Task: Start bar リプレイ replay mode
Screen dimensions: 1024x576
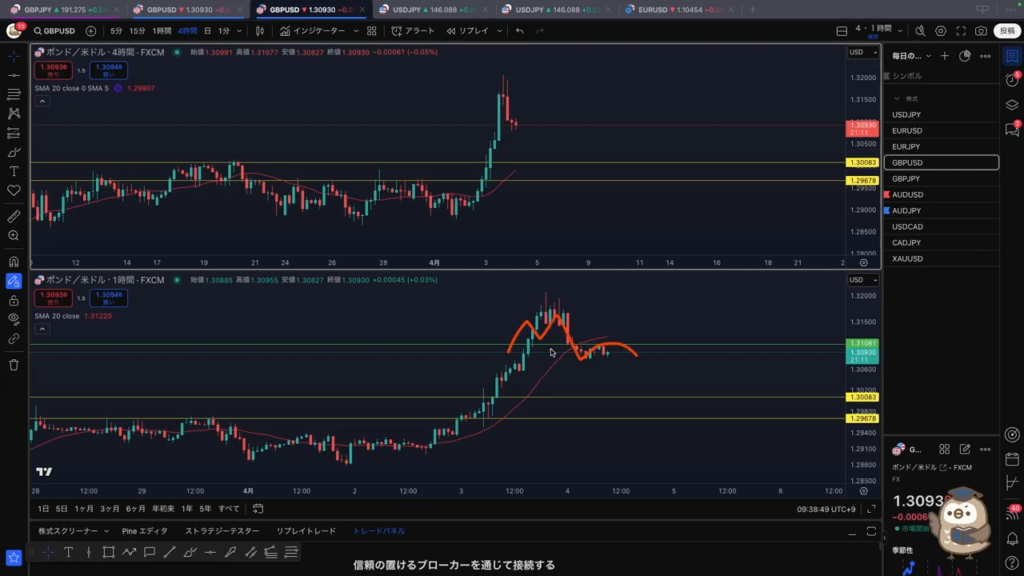Action: point(467,31)
